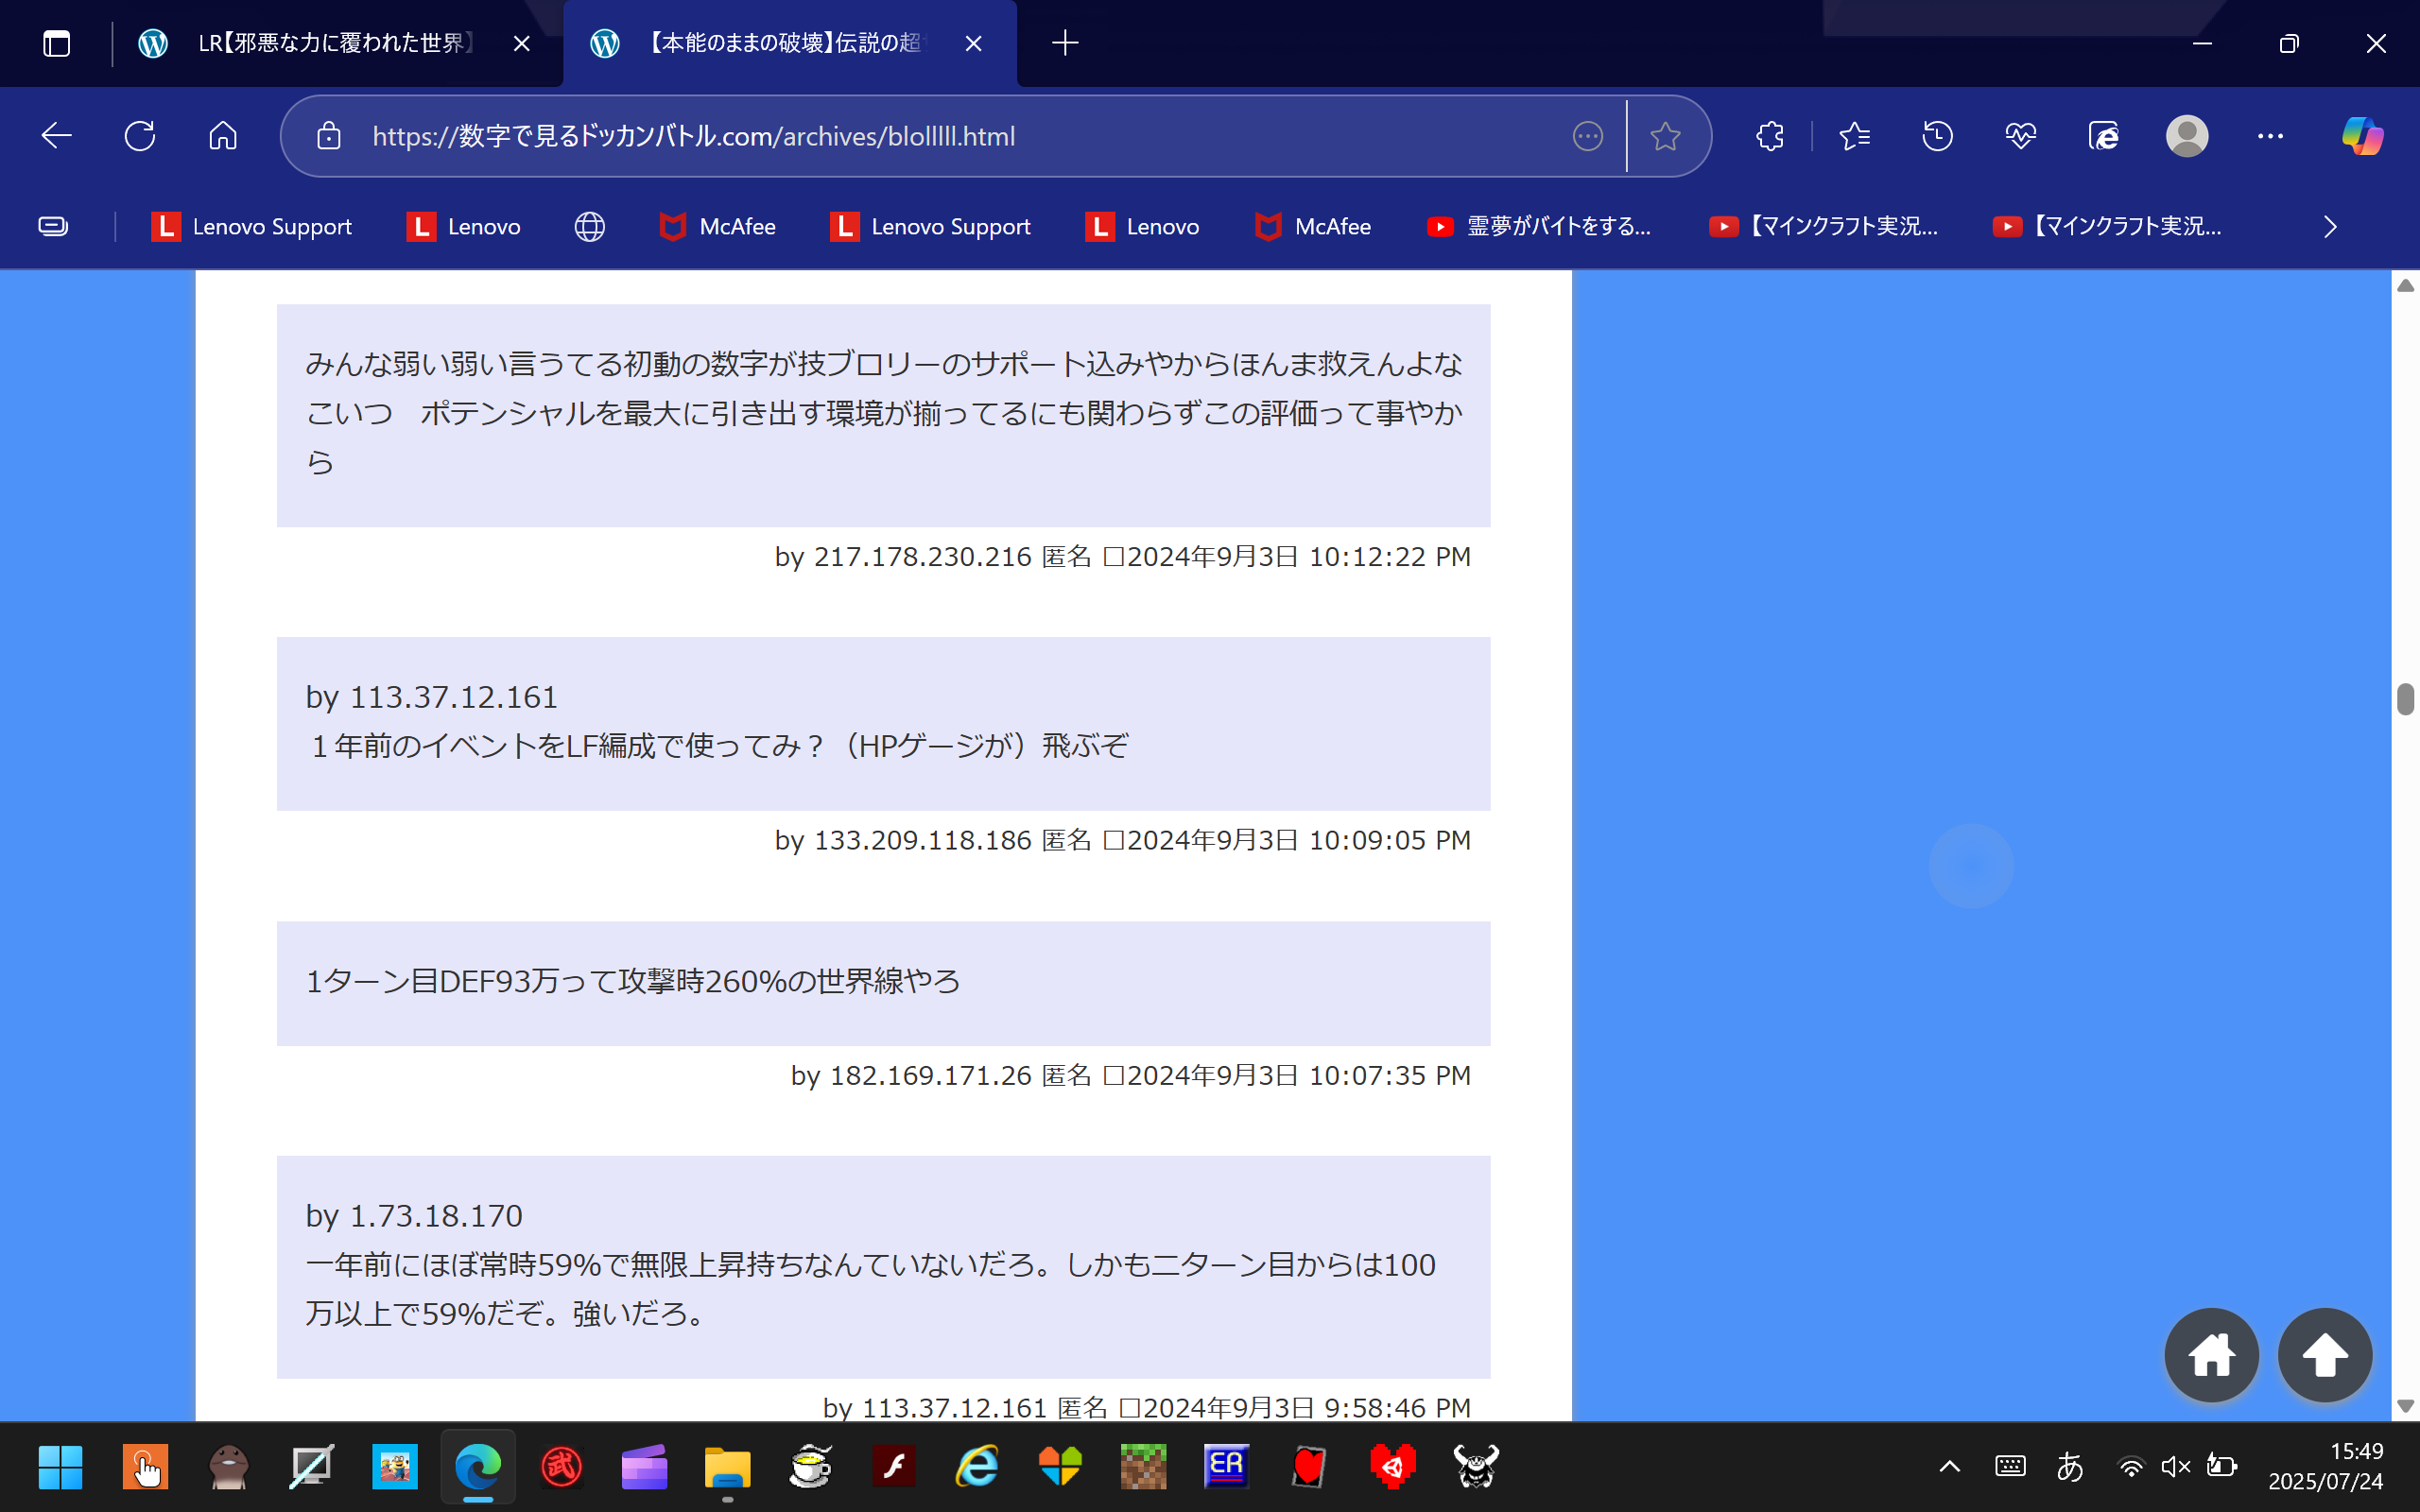The image size is (2420, 1512).
Task: Open the favorites bar tab-groups icon
Action: (53, 227)
